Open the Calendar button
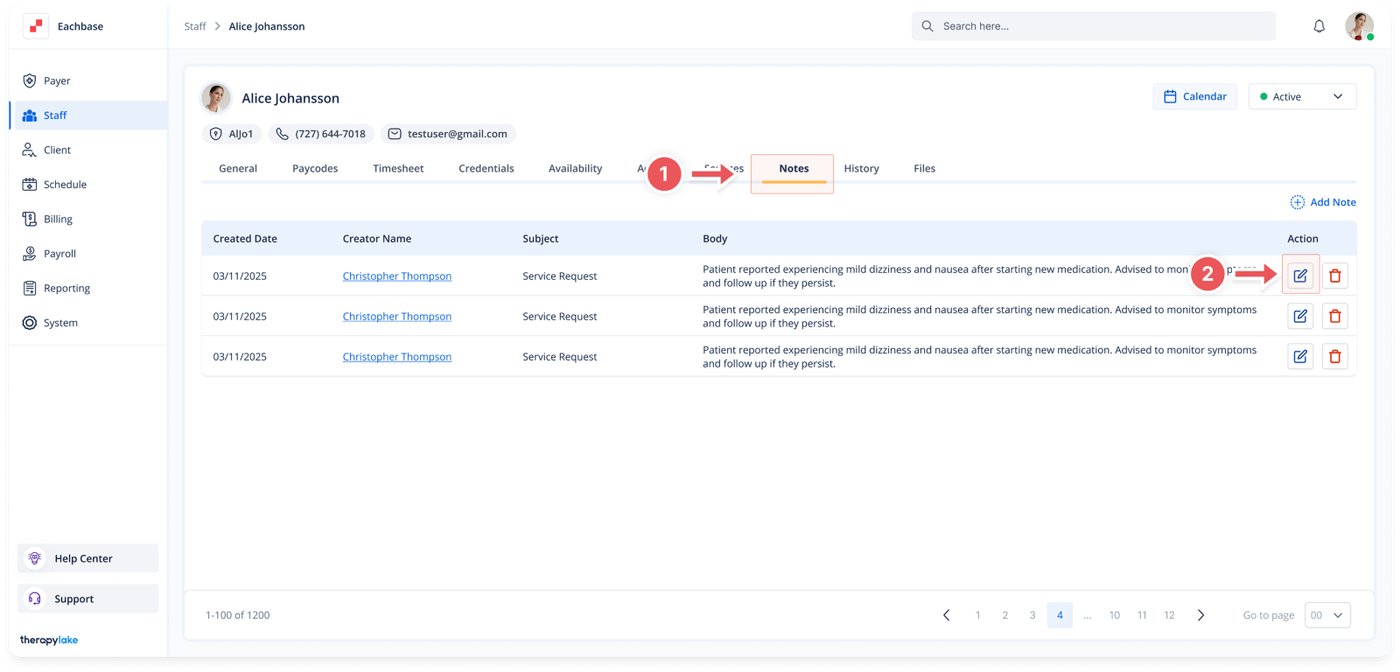This screenshot has width=1400, height=672. [x=1195, y=97]
